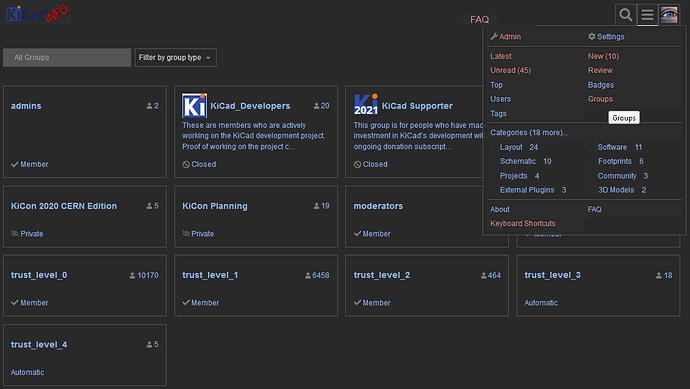Screen dimensions: 690x389
Task: Focus the All Groups search field
Action: (x=67, y=58)
